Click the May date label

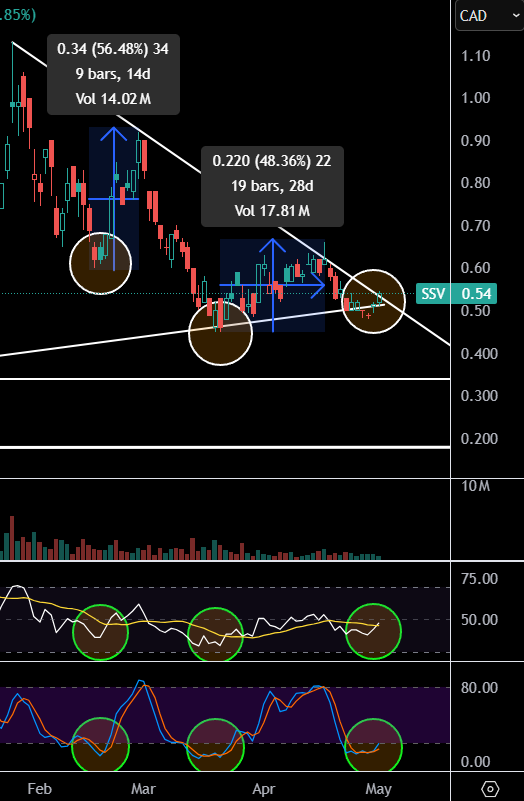(x=378, y=789)
